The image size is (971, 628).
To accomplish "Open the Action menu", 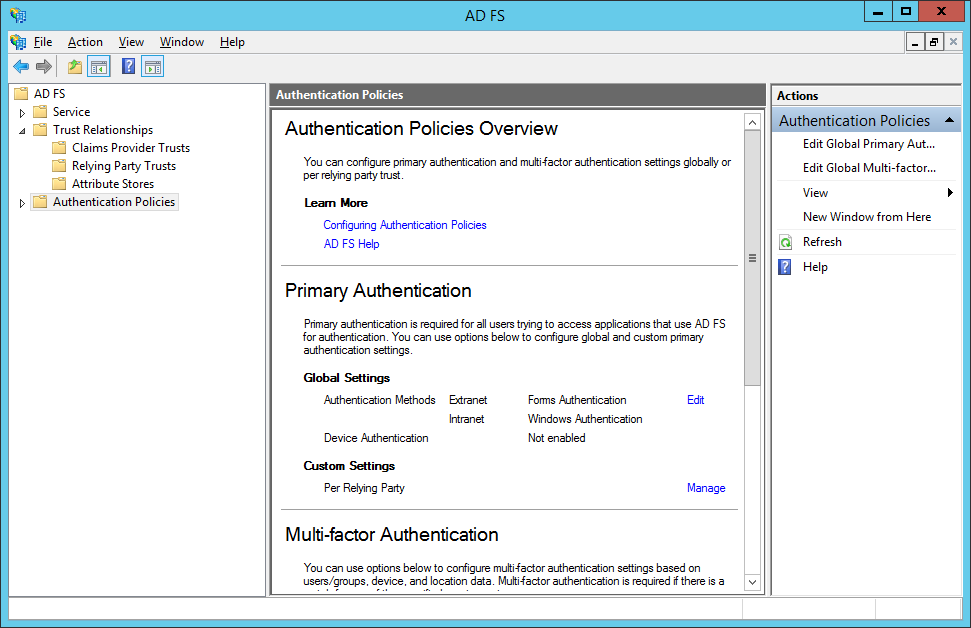I will [85, 42].
